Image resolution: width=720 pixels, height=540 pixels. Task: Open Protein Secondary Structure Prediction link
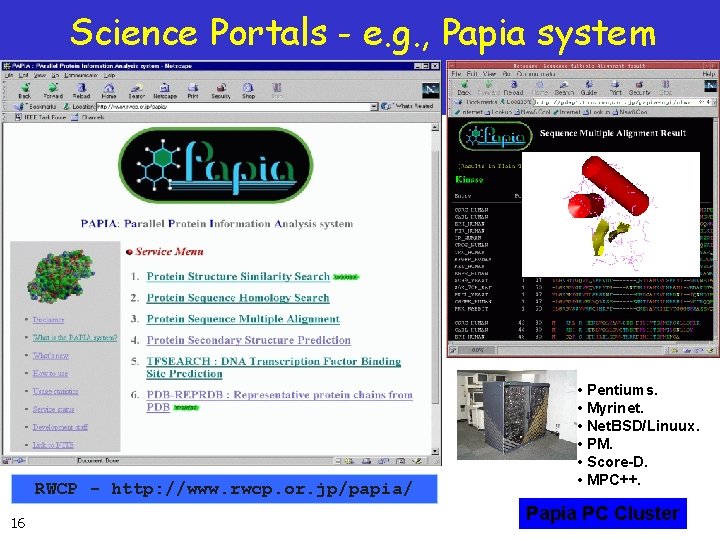[x=248, y=340]
